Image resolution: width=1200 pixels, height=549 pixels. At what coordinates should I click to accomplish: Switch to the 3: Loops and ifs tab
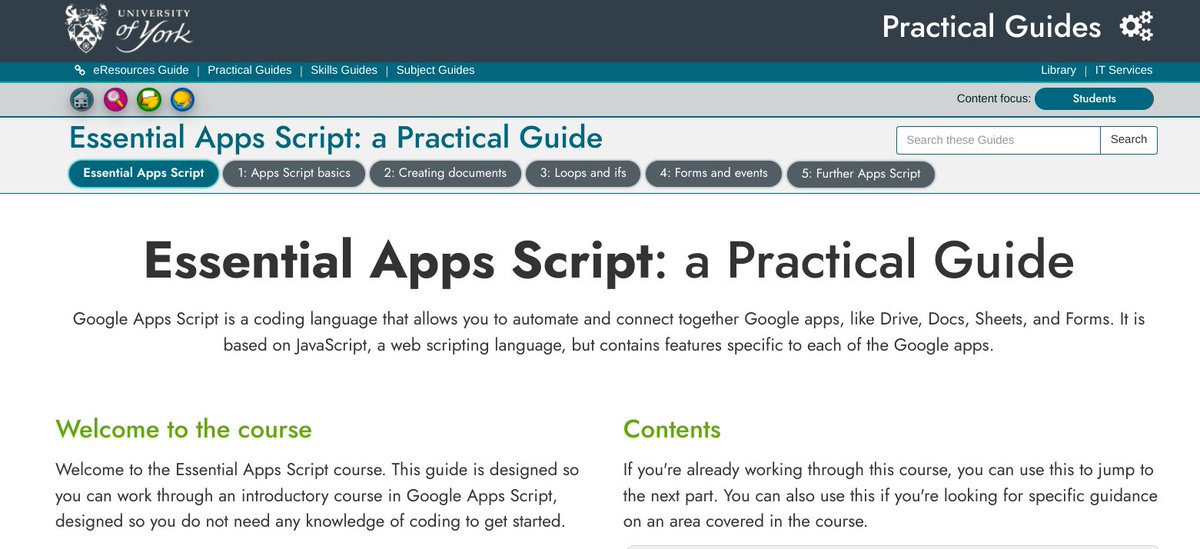pos(583,173)
